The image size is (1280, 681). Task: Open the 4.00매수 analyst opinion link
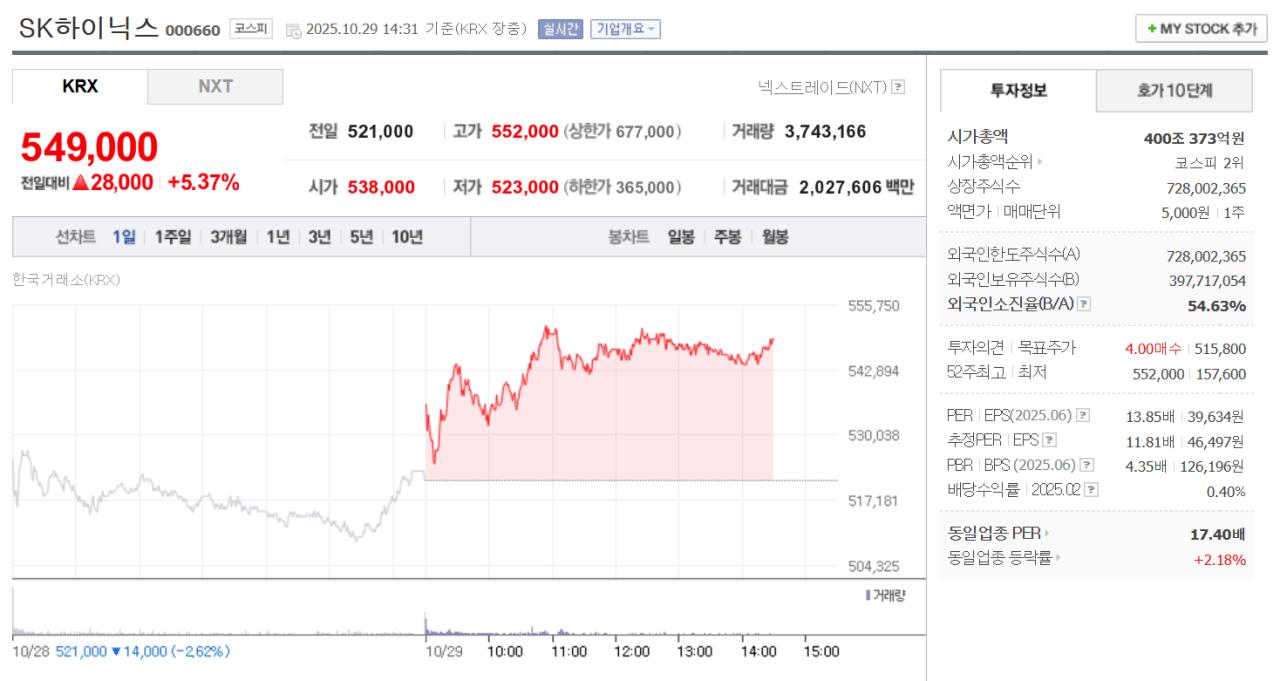pos(1153,348)
